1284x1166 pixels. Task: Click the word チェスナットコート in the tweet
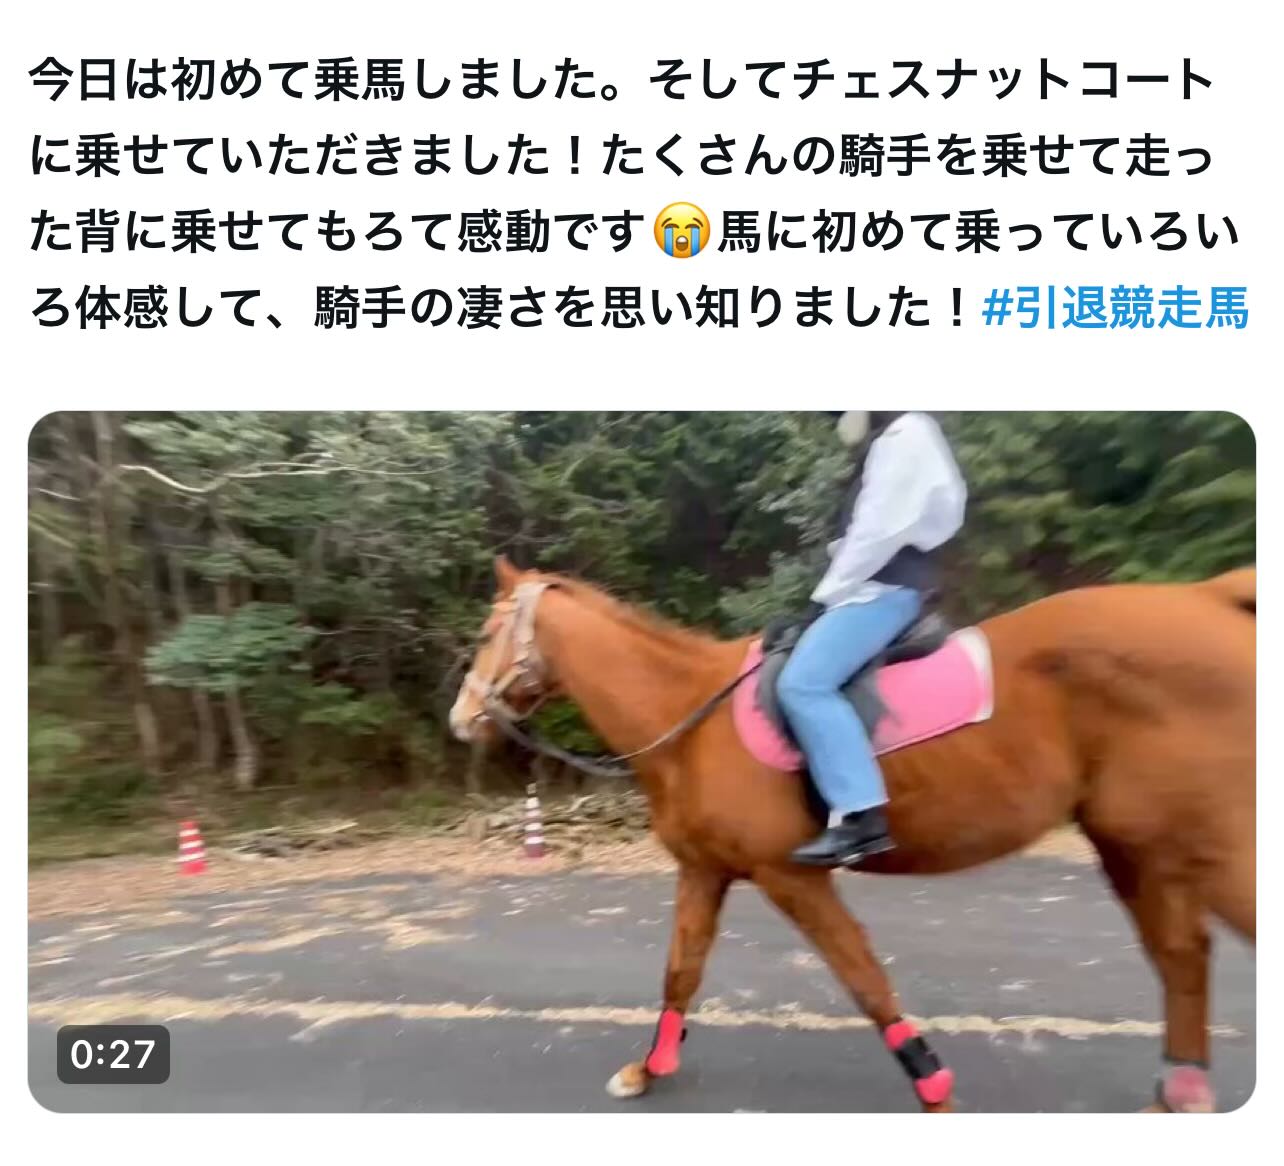[1002, 80]
